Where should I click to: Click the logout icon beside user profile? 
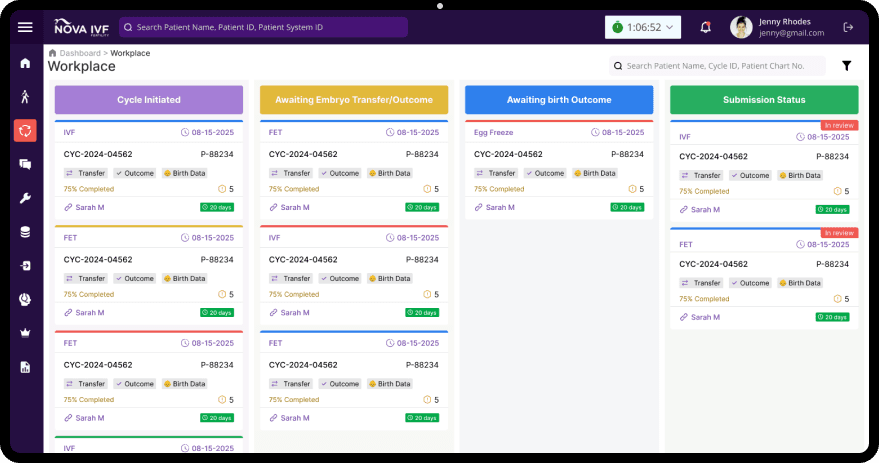[x=849, y=27]
